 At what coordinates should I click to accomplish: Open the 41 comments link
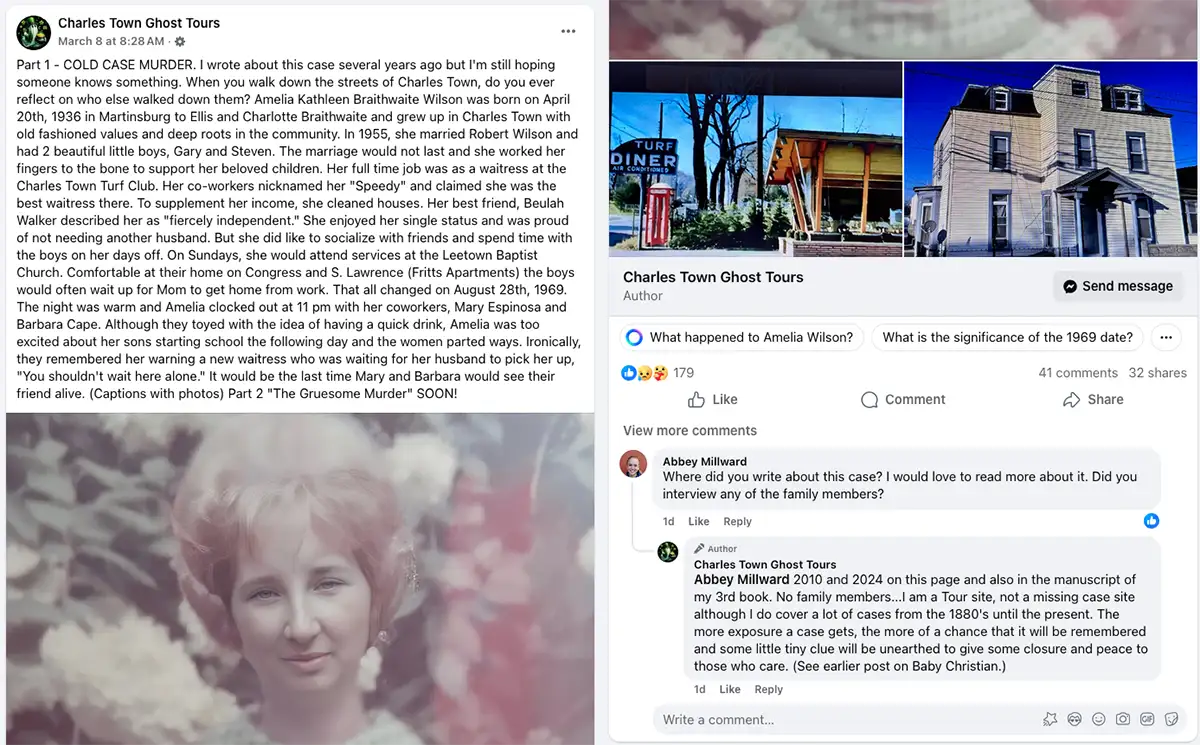[1078, 373]
